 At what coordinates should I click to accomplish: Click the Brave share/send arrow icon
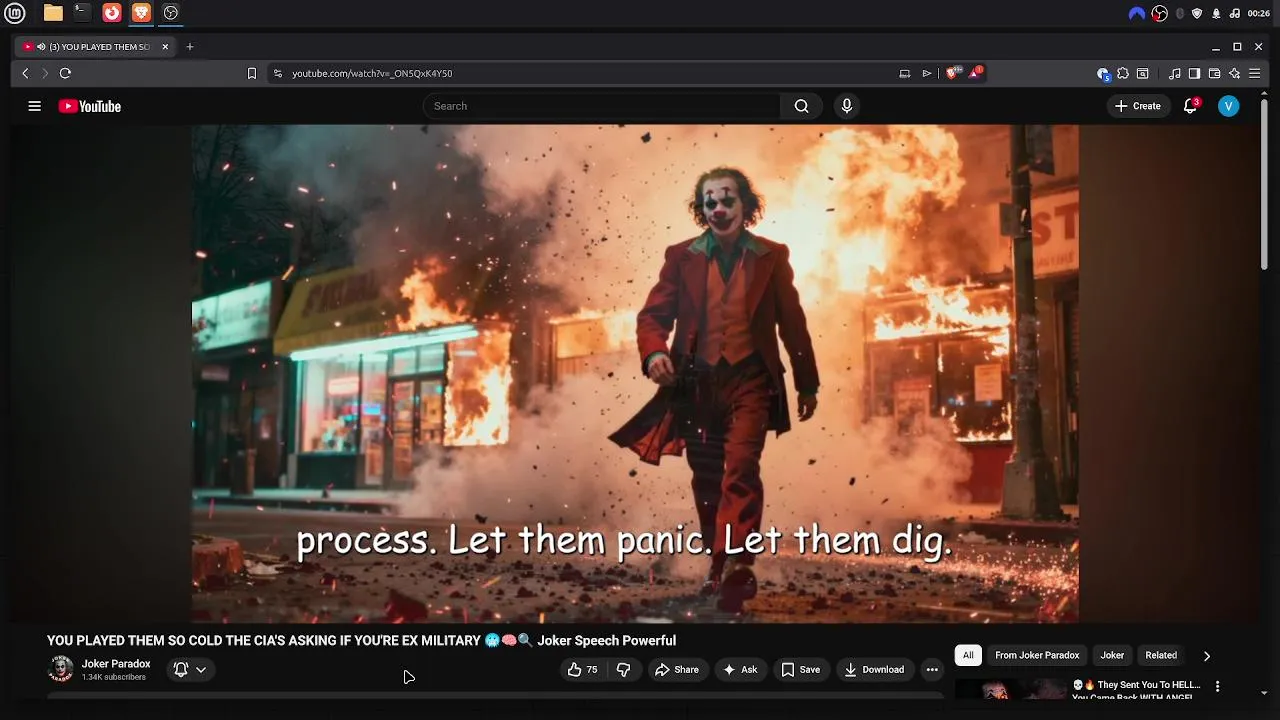click(x=927, y=73)
